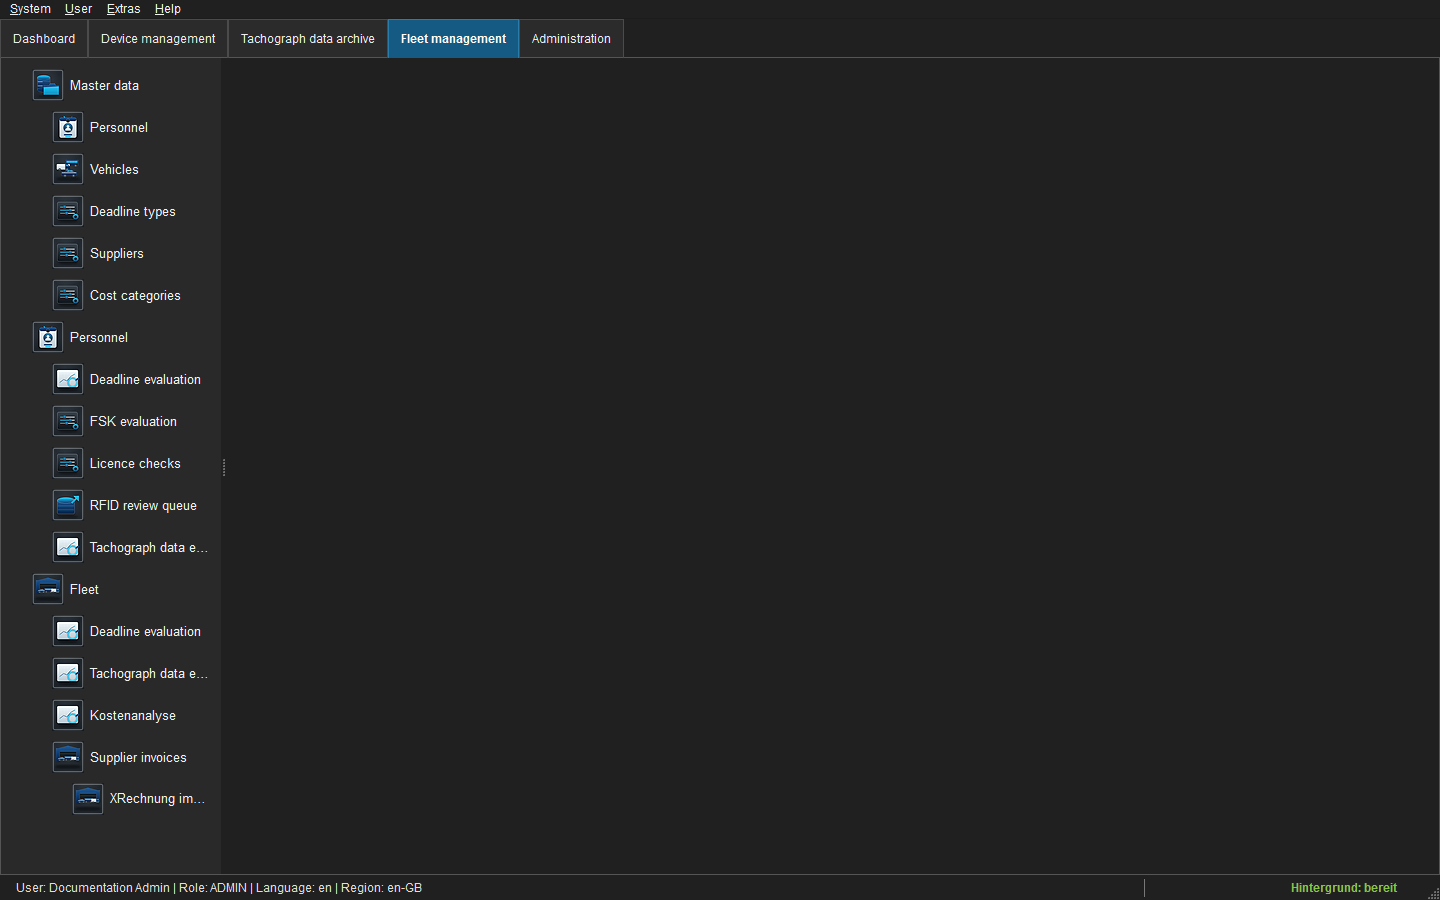Open the XRechnung im… label
Screen dimensions: 1440x900
click(x=157, y=799)
